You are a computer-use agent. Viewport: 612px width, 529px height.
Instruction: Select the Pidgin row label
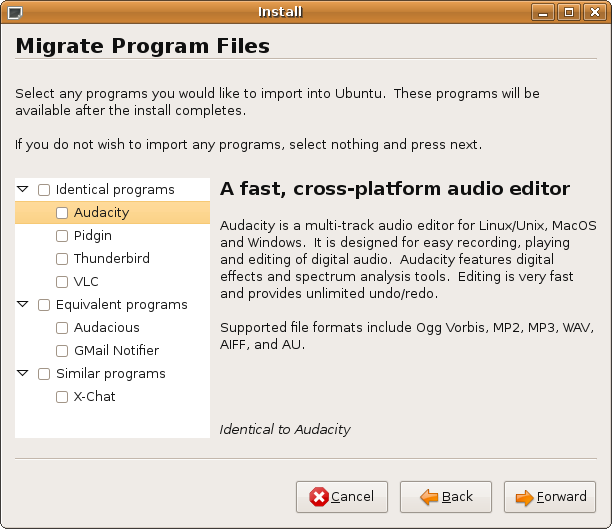(x=93, y=236)
